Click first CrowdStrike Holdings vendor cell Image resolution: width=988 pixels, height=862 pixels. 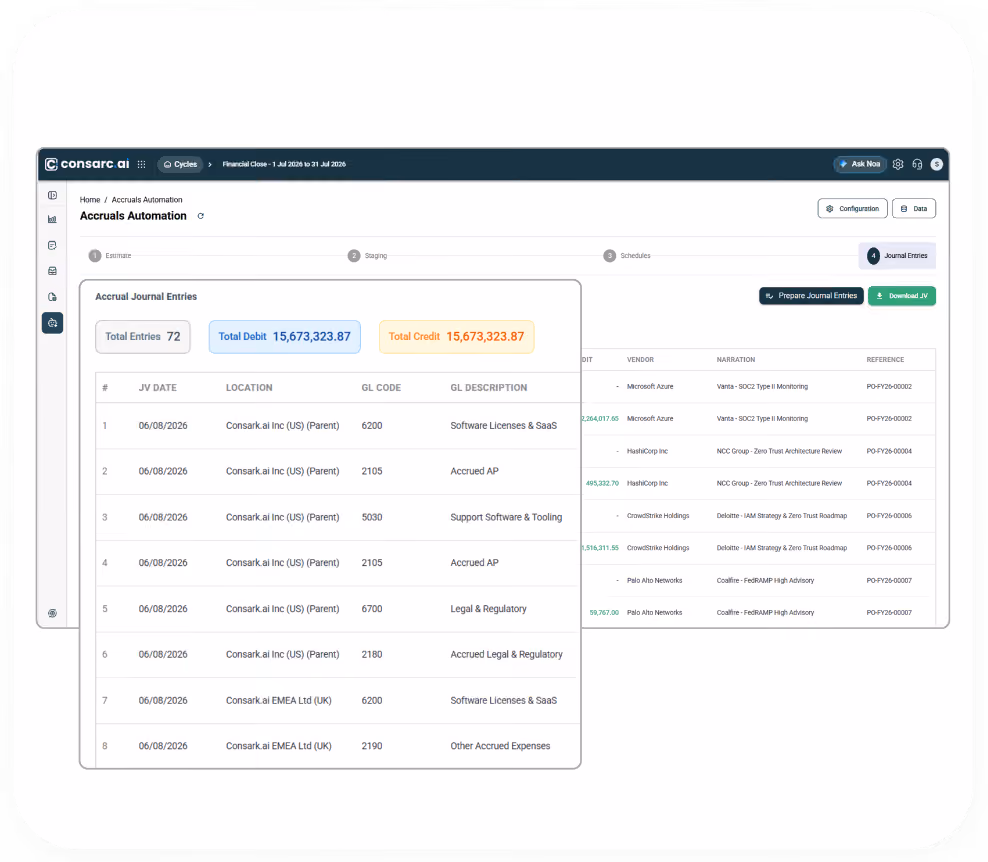click(x=658, y=516)
